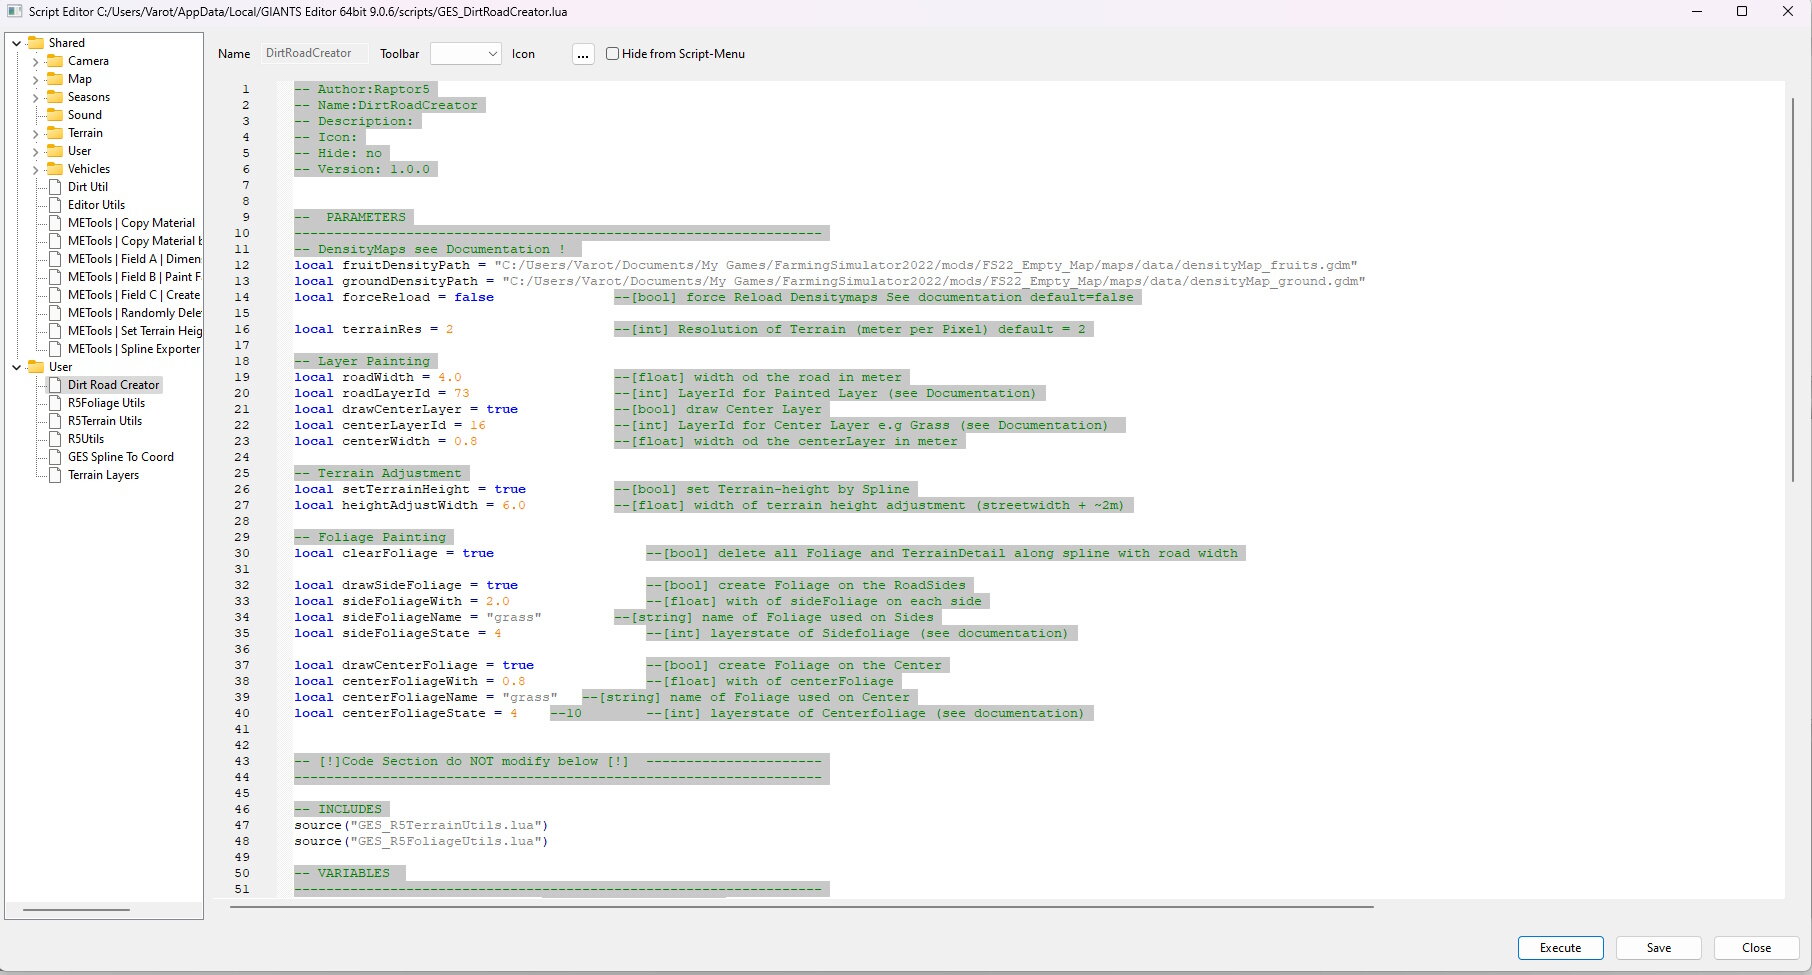Viewport: 1812px width, 975px height.
Task: Click the code editor horizontal scrollbar
Action: click(800, 907)
